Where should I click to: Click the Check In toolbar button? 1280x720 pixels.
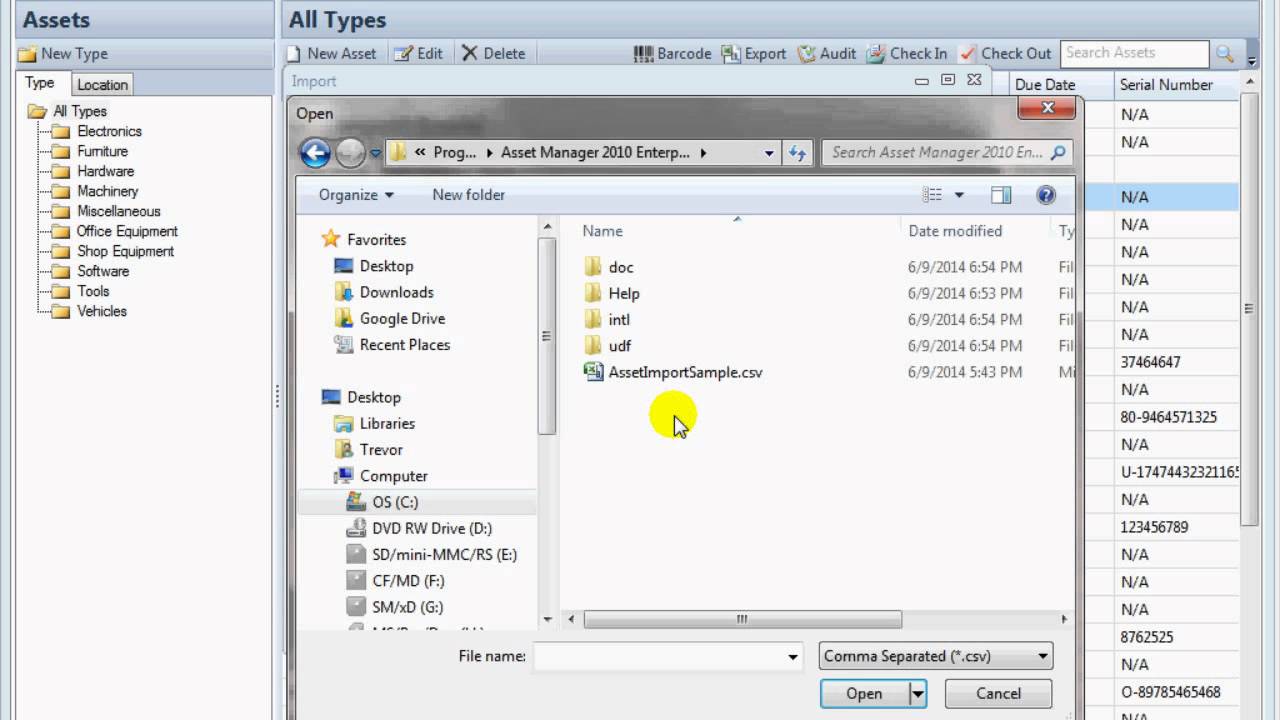[907, 53]
